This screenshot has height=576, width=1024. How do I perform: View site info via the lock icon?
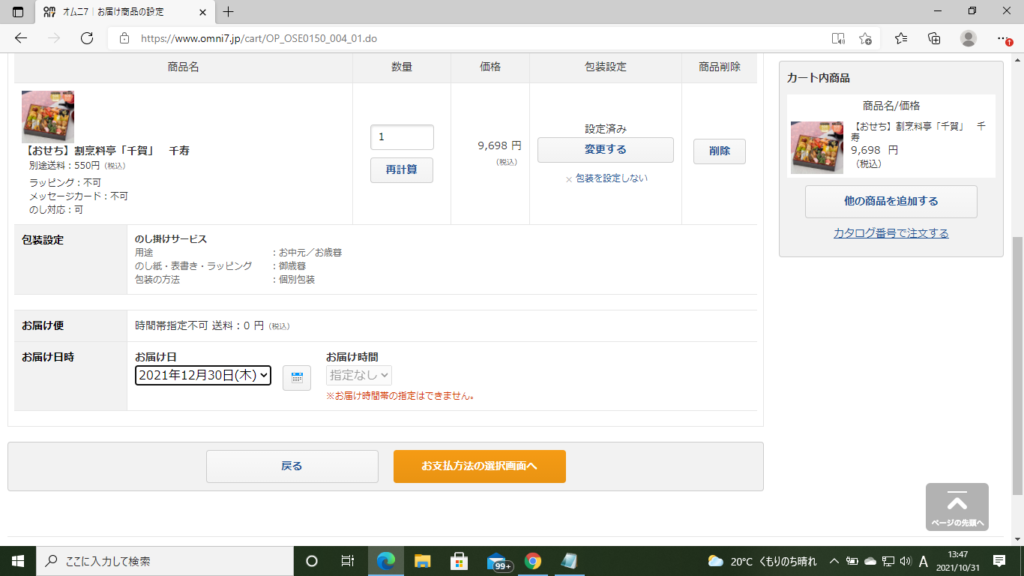[124, 39]
